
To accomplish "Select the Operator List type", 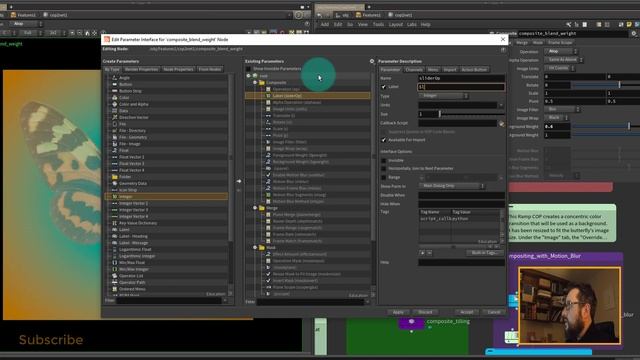I will pyautogui.click(x=131, y=276).
